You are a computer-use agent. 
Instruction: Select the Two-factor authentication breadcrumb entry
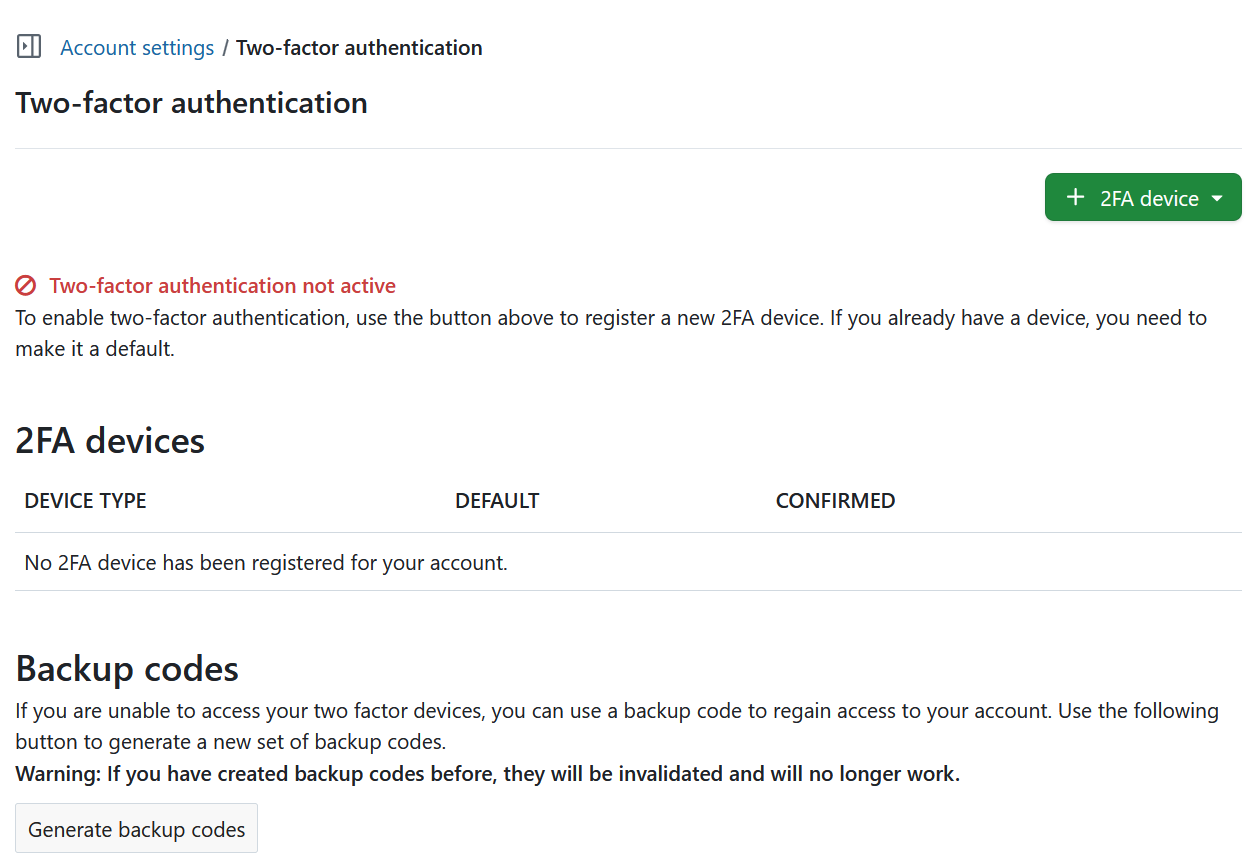359,47
